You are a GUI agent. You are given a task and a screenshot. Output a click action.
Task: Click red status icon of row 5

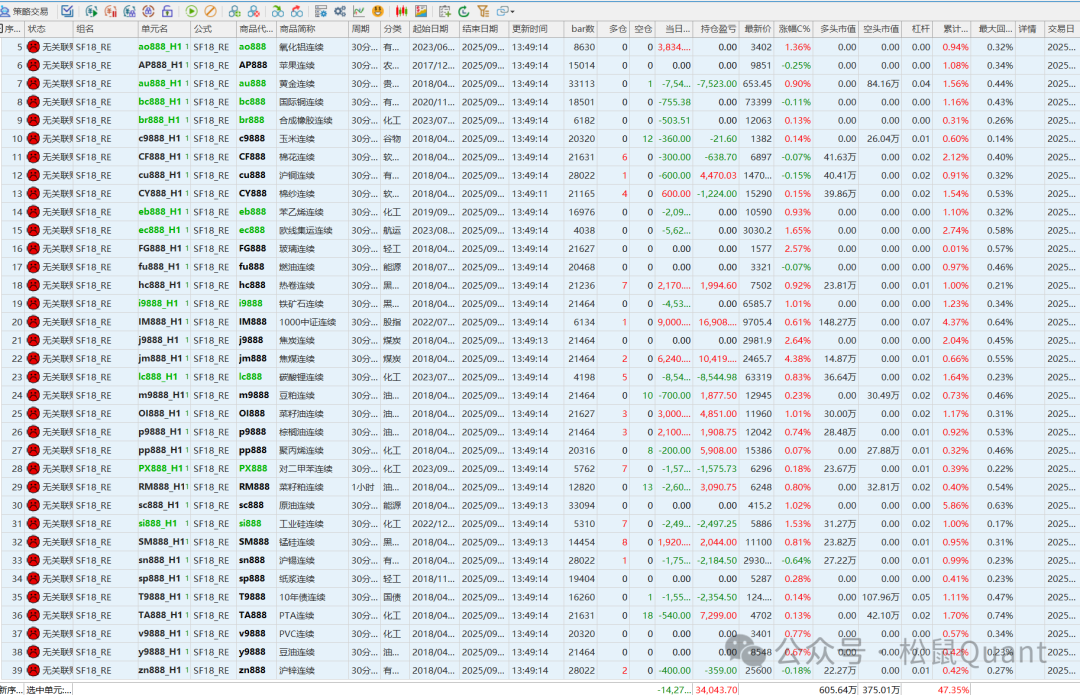coord(33,47)
